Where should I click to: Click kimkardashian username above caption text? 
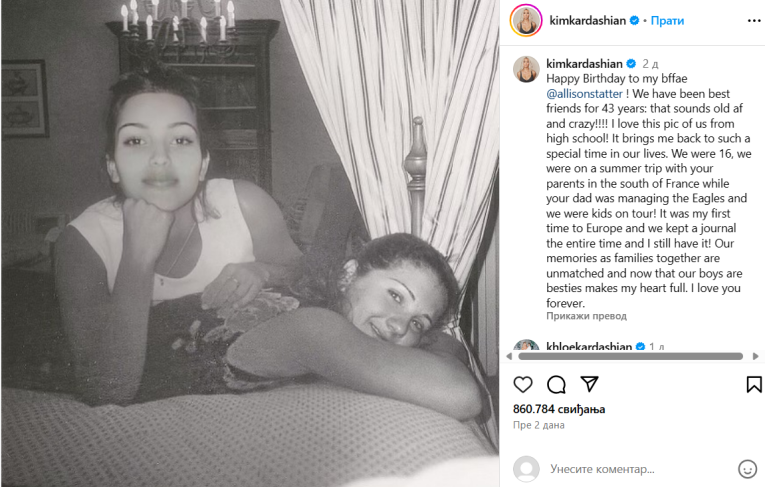(584, 63)
